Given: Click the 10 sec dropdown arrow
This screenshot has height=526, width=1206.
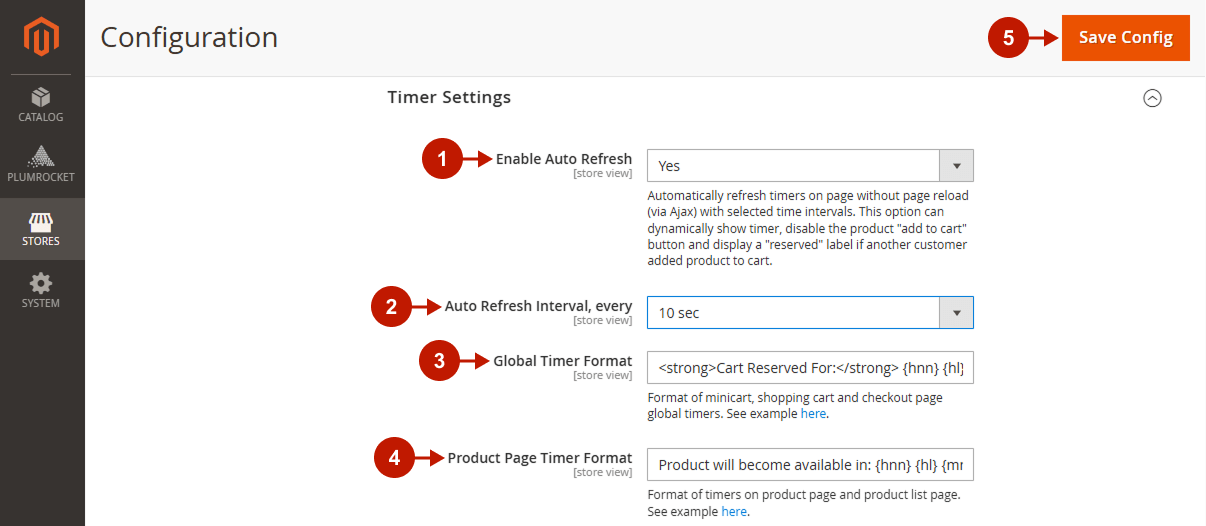Looking at the screenshot, I should pyautogui.click(x=956, y=313).
